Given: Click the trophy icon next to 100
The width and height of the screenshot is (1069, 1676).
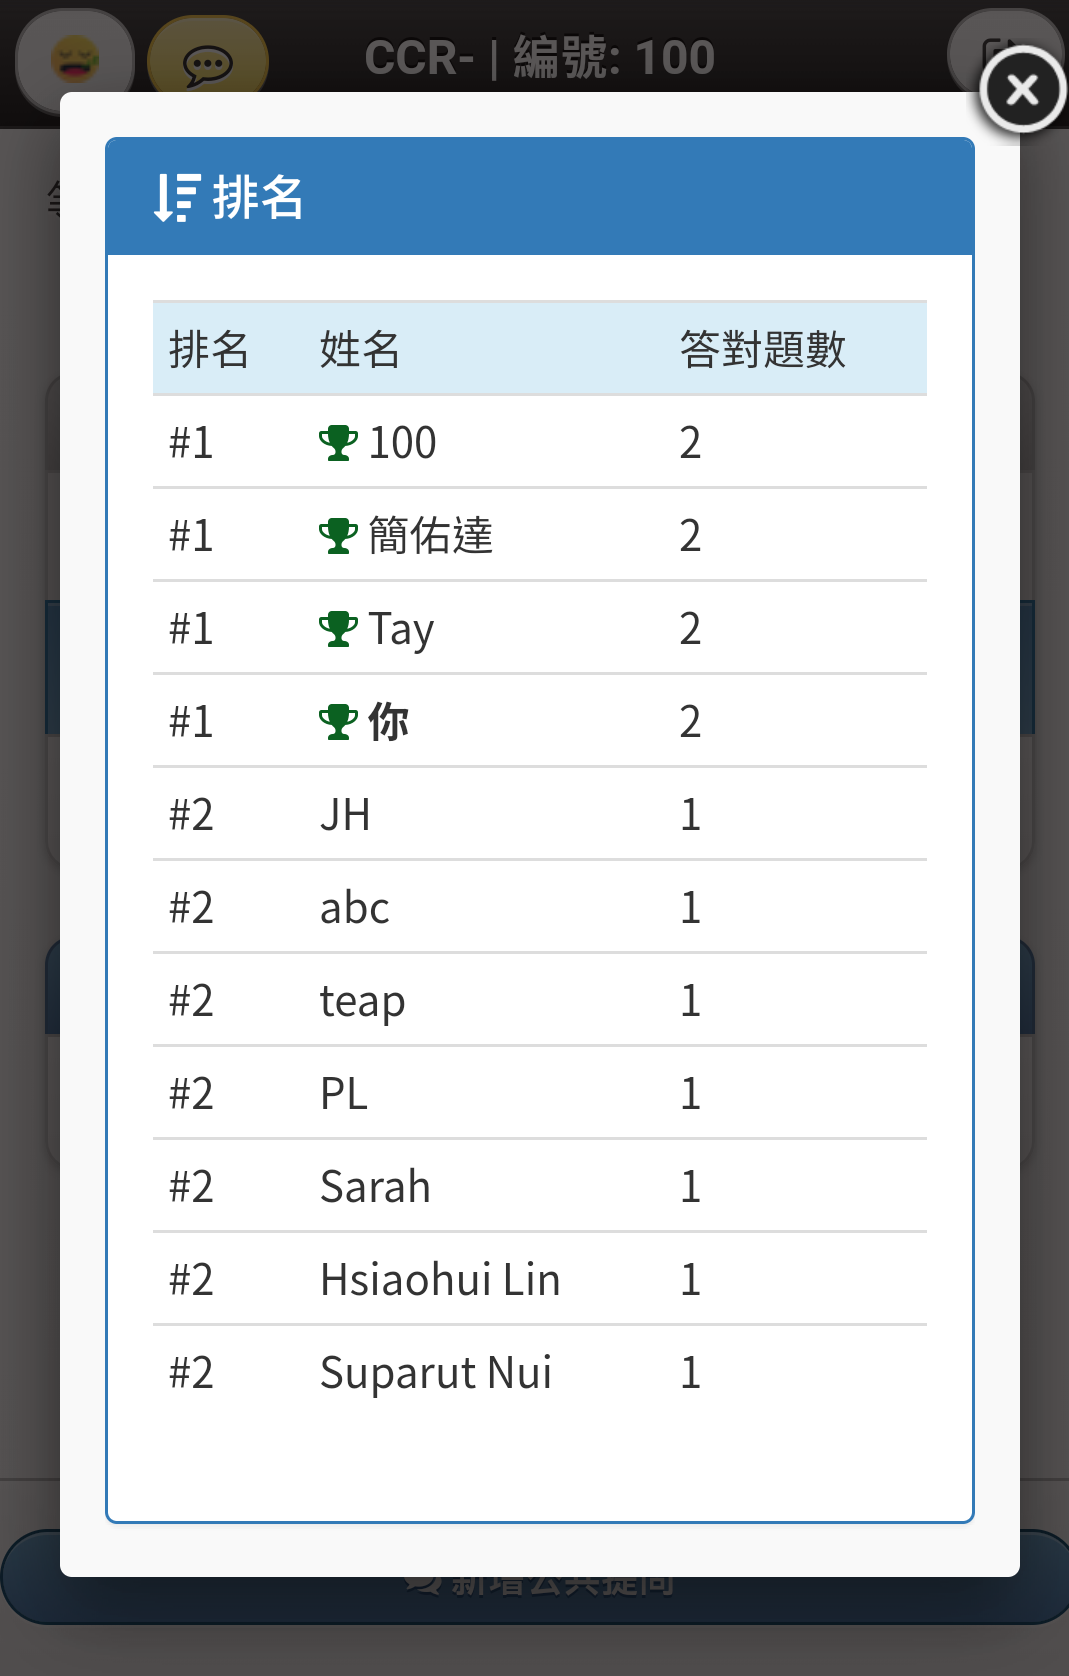Looking at the screenshot, I should point(338,443).
